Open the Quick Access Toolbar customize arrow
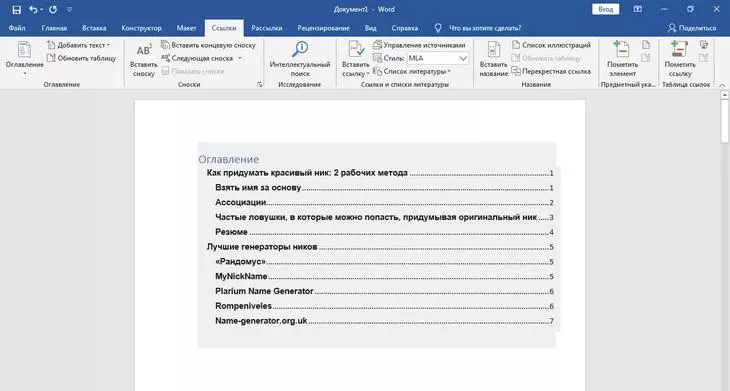 point(69,9)
